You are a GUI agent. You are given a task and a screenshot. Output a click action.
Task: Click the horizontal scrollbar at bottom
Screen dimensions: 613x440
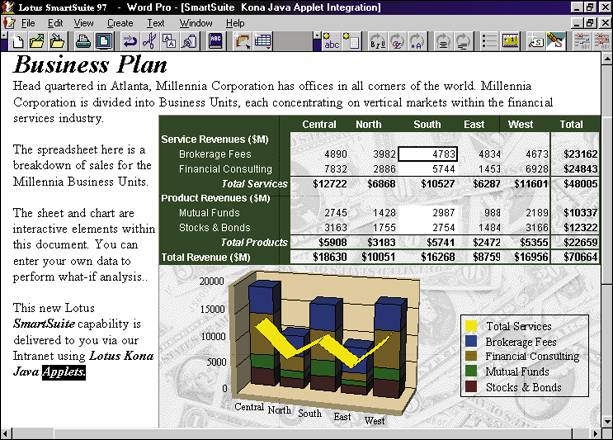[x=300, y=433]
